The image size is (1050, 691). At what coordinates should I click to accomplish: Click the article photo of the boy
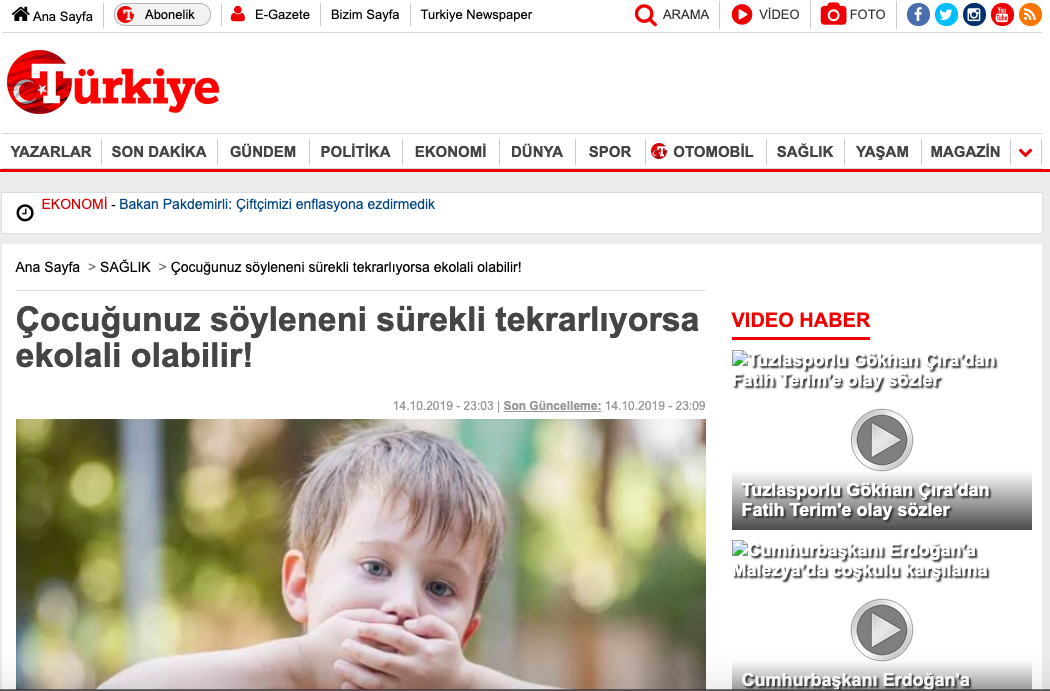(x=360, y=554)
